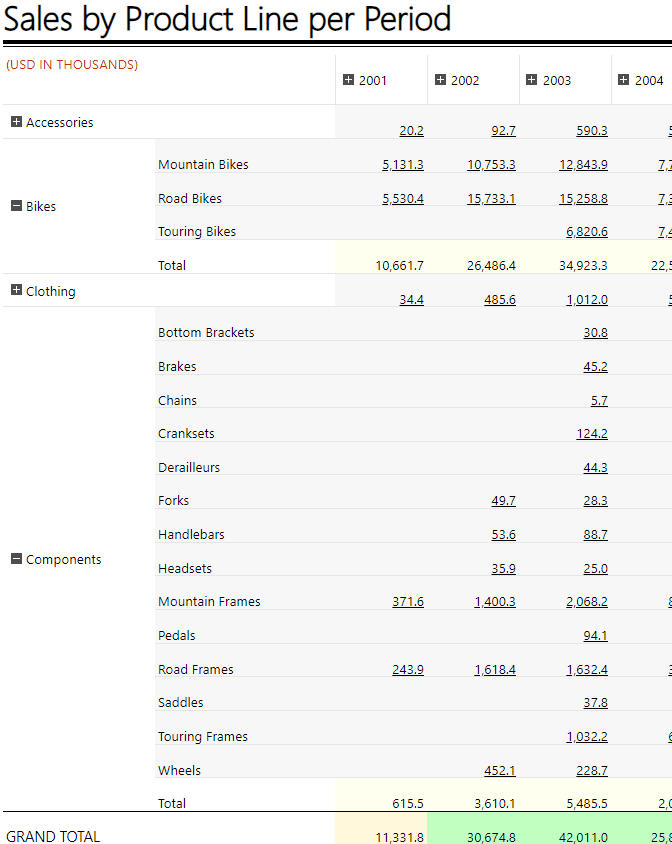Expand the Accessories product line
The image size is (672, 844).
(16, 122)
